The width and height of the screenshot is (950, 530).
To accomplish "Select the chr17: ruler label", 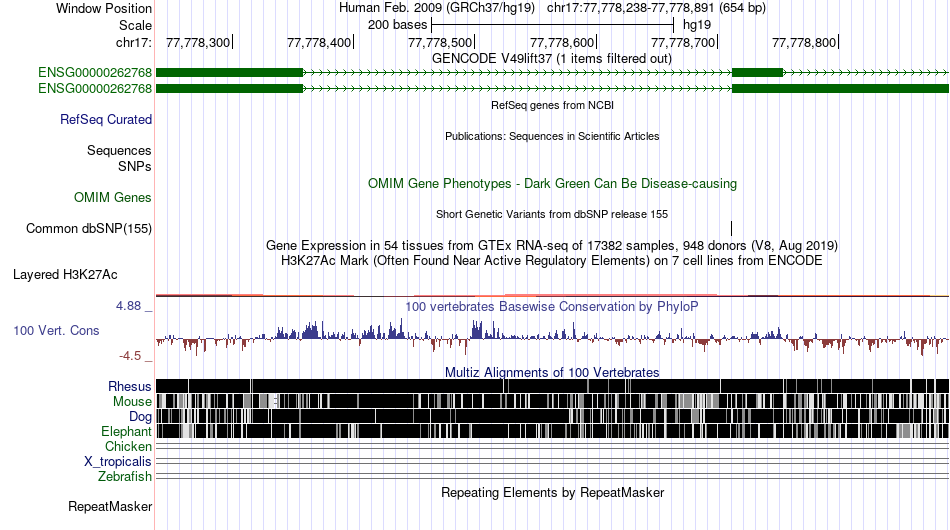I will pos(133,42).
